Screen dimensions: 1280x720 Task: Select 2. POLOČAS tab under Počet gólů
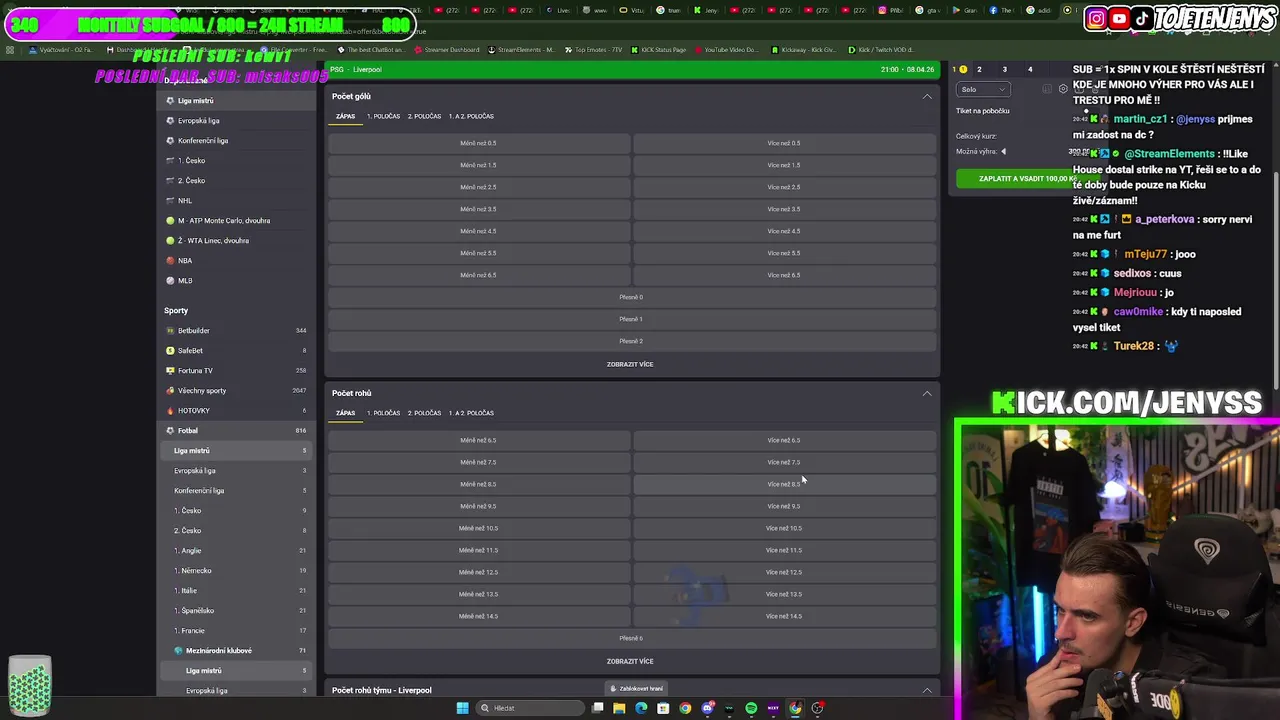point(424,116)
